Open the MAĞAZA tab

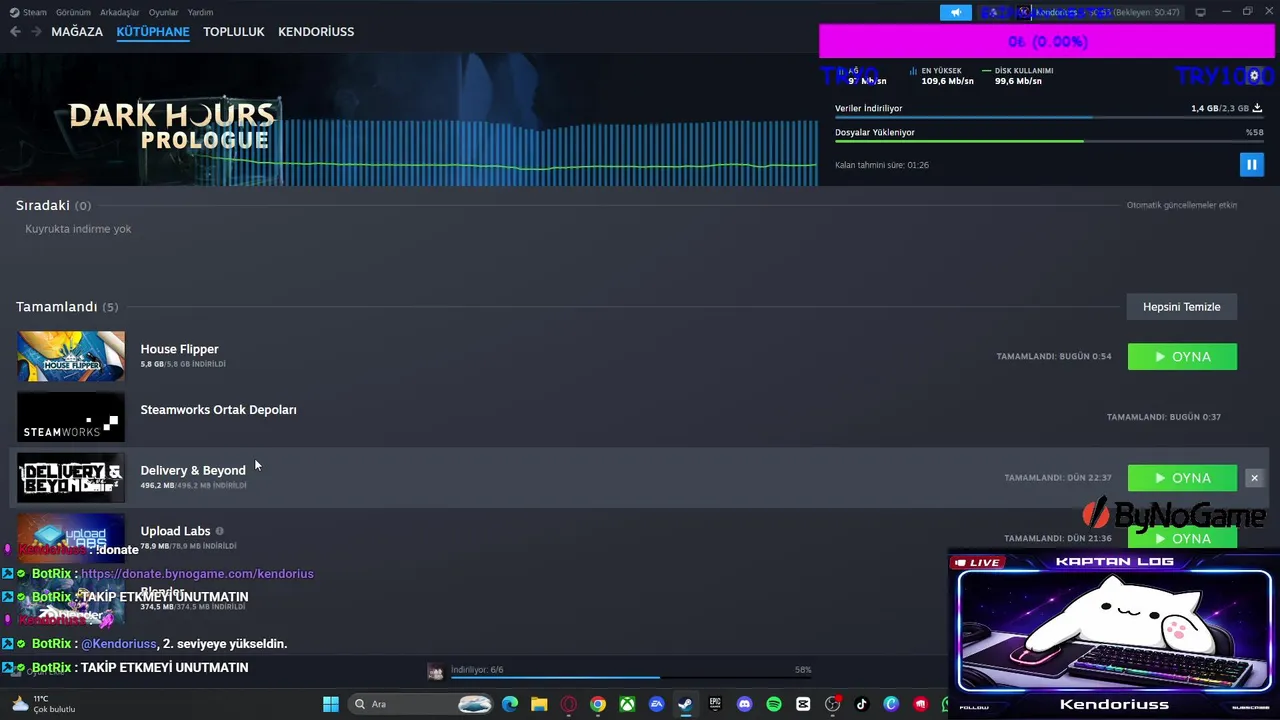77,32
